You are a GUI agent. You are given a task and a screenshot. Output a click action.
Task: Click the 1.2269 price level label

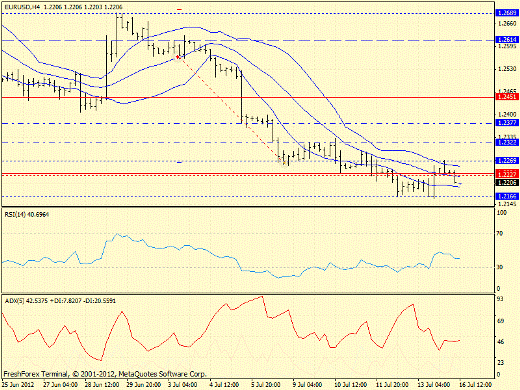[x=507, y=161]
